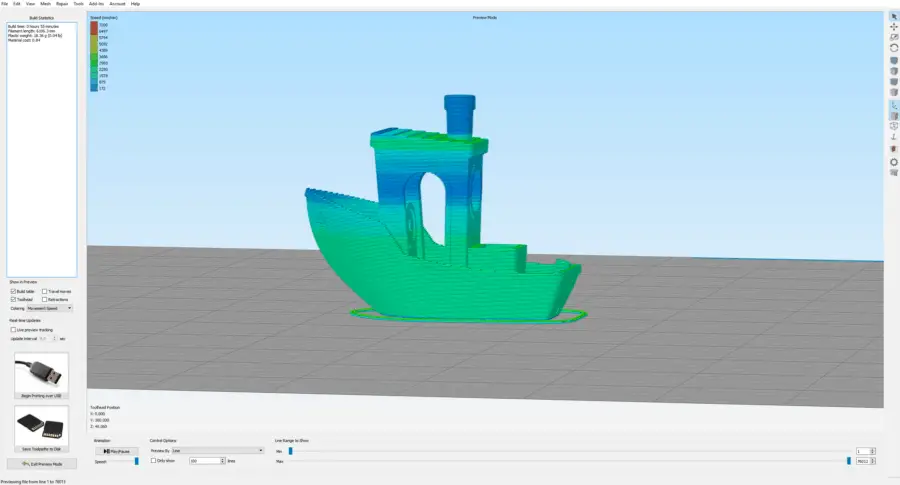Click the USB cable picture
The height and width of the screenshot is (485, 900).
coord(41,373)
